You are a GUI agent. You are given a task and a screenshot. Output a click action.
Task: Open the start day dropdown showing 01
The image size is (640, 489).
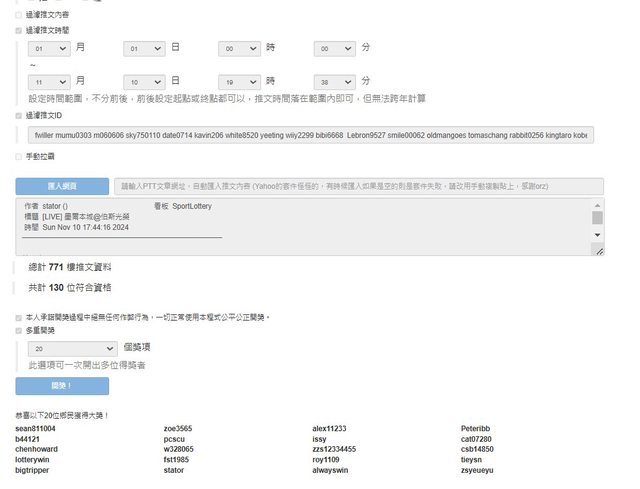pos(145,48)
